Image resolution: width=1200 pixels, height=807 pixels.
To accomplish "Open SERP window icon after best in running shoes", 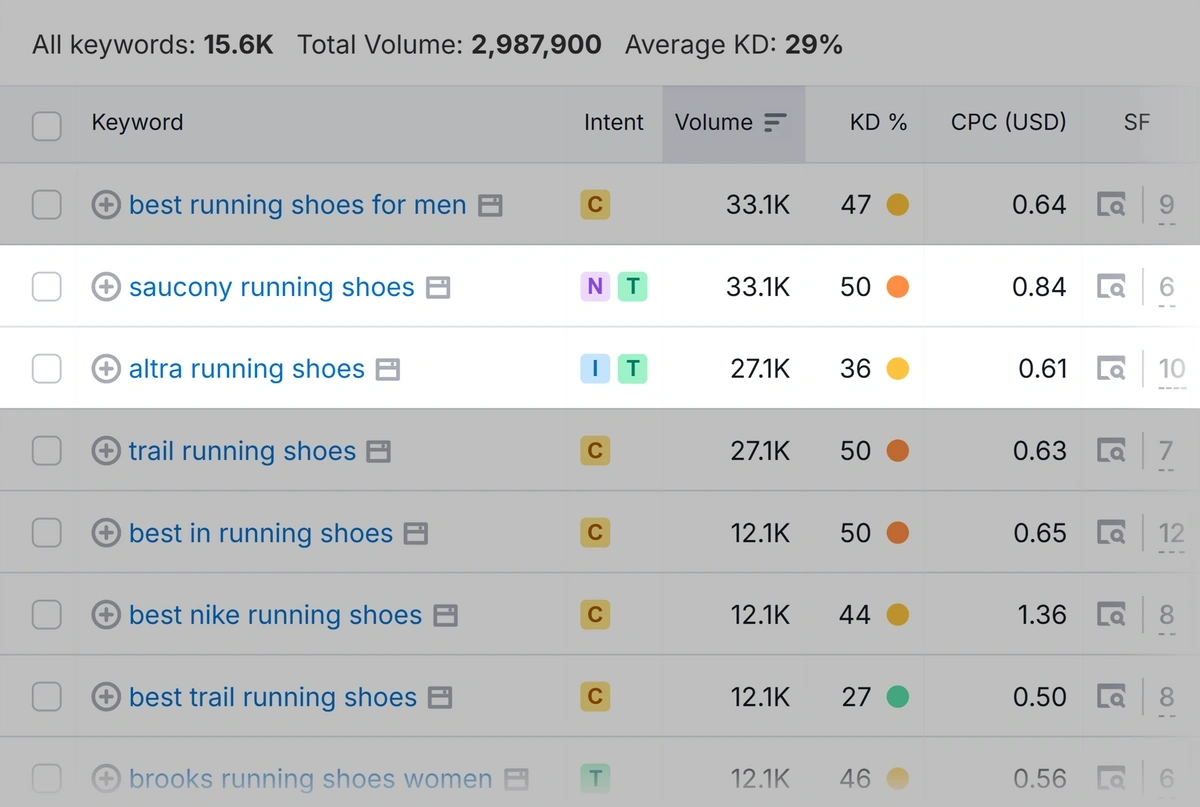I will [416, 534].
